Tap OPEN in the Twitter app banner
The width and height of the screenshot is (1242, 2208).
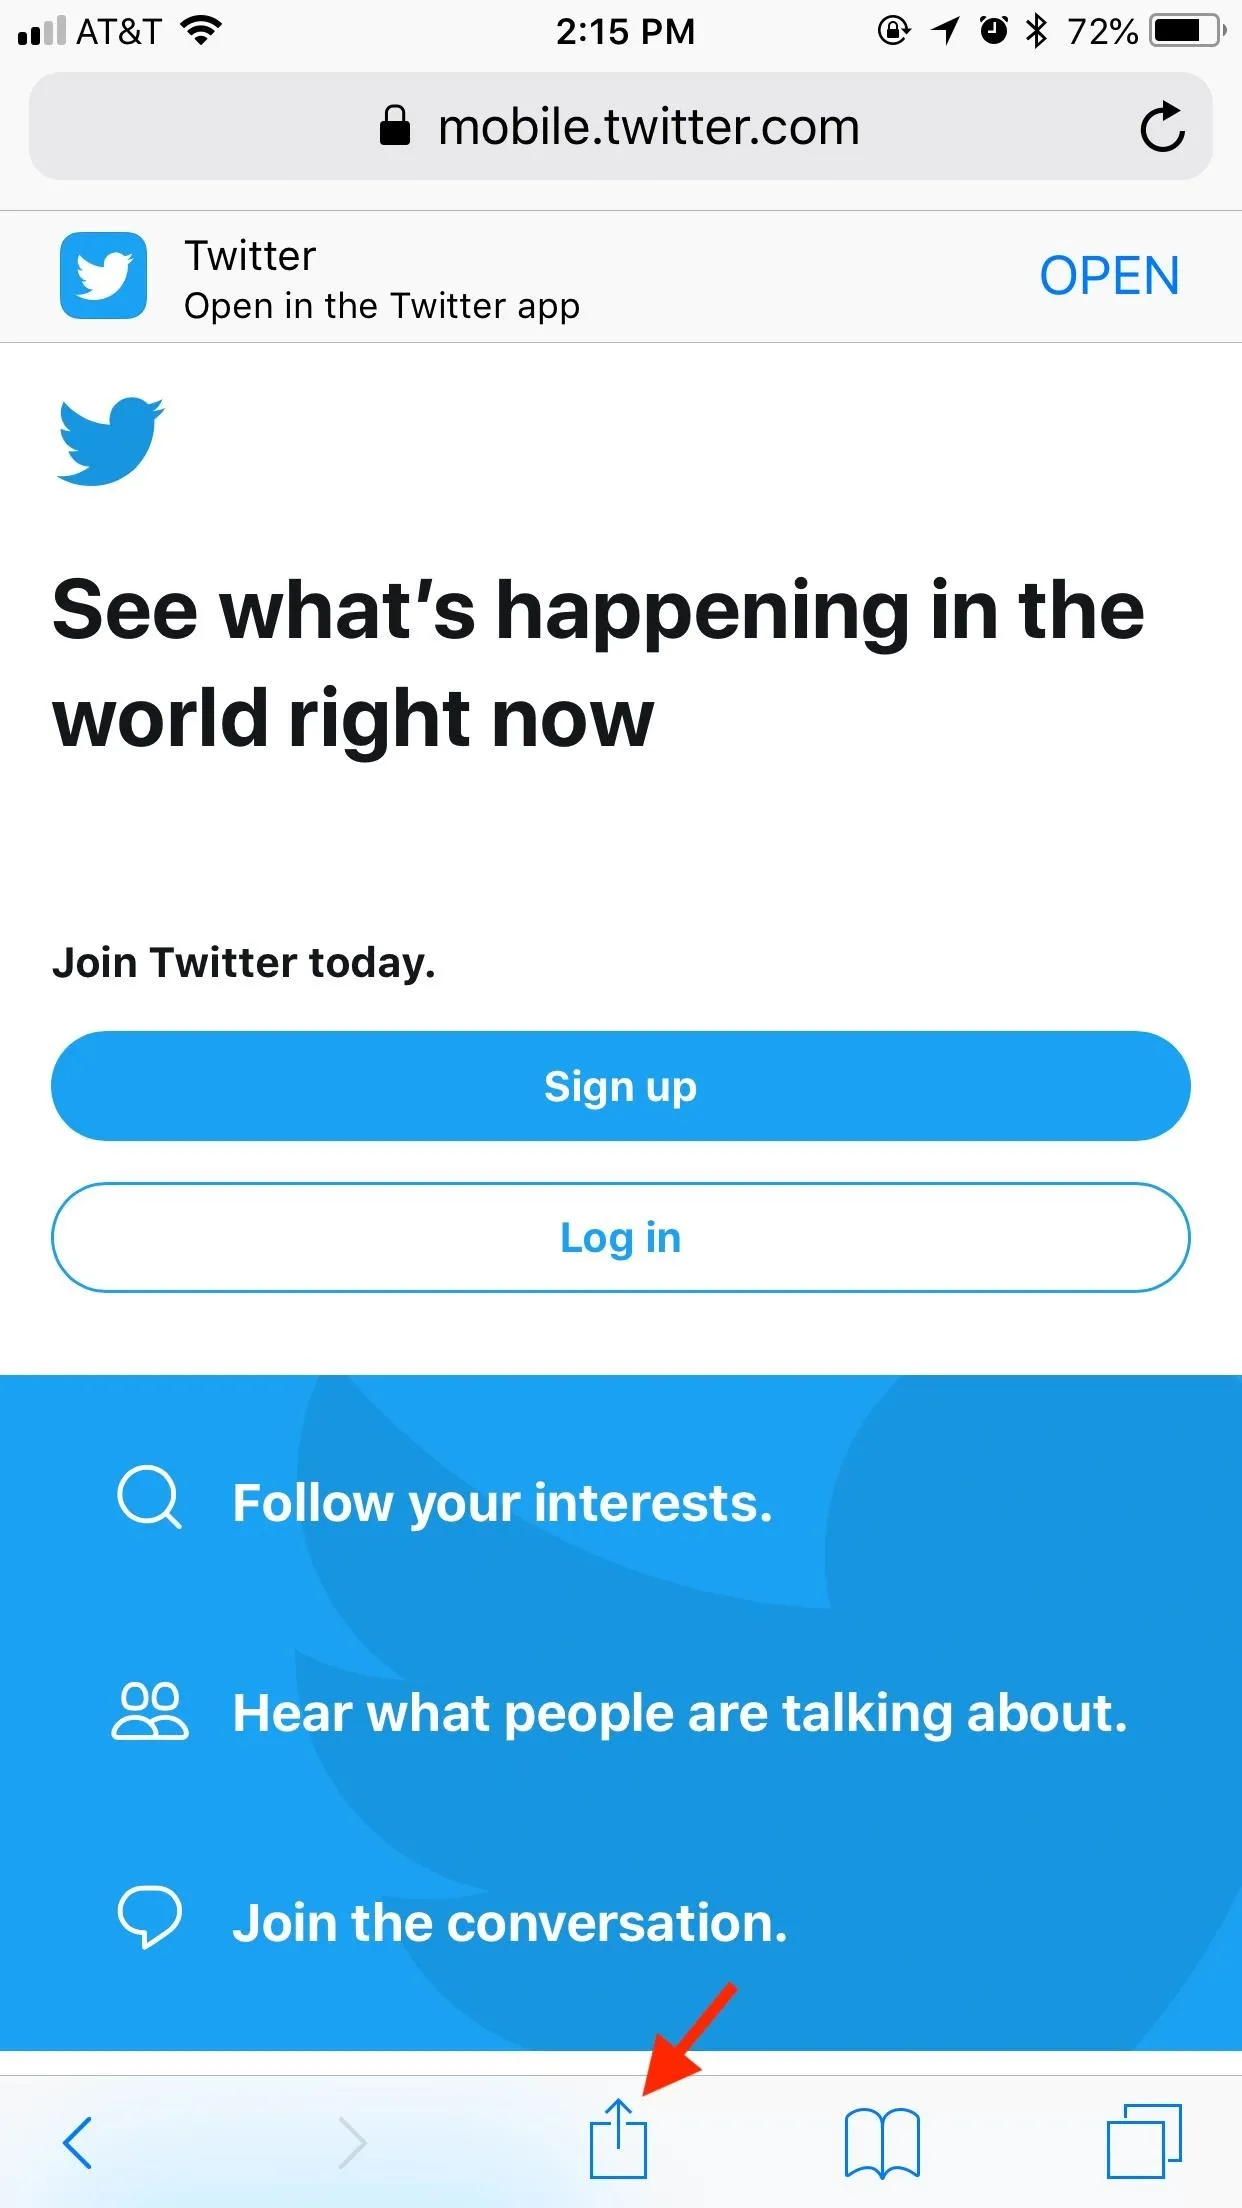[x=1109, y=276]
